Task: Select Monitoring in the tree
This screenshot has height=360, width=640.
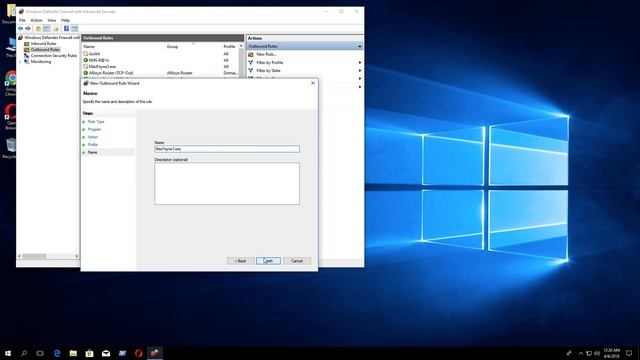Action: click(x=41, y=62)
